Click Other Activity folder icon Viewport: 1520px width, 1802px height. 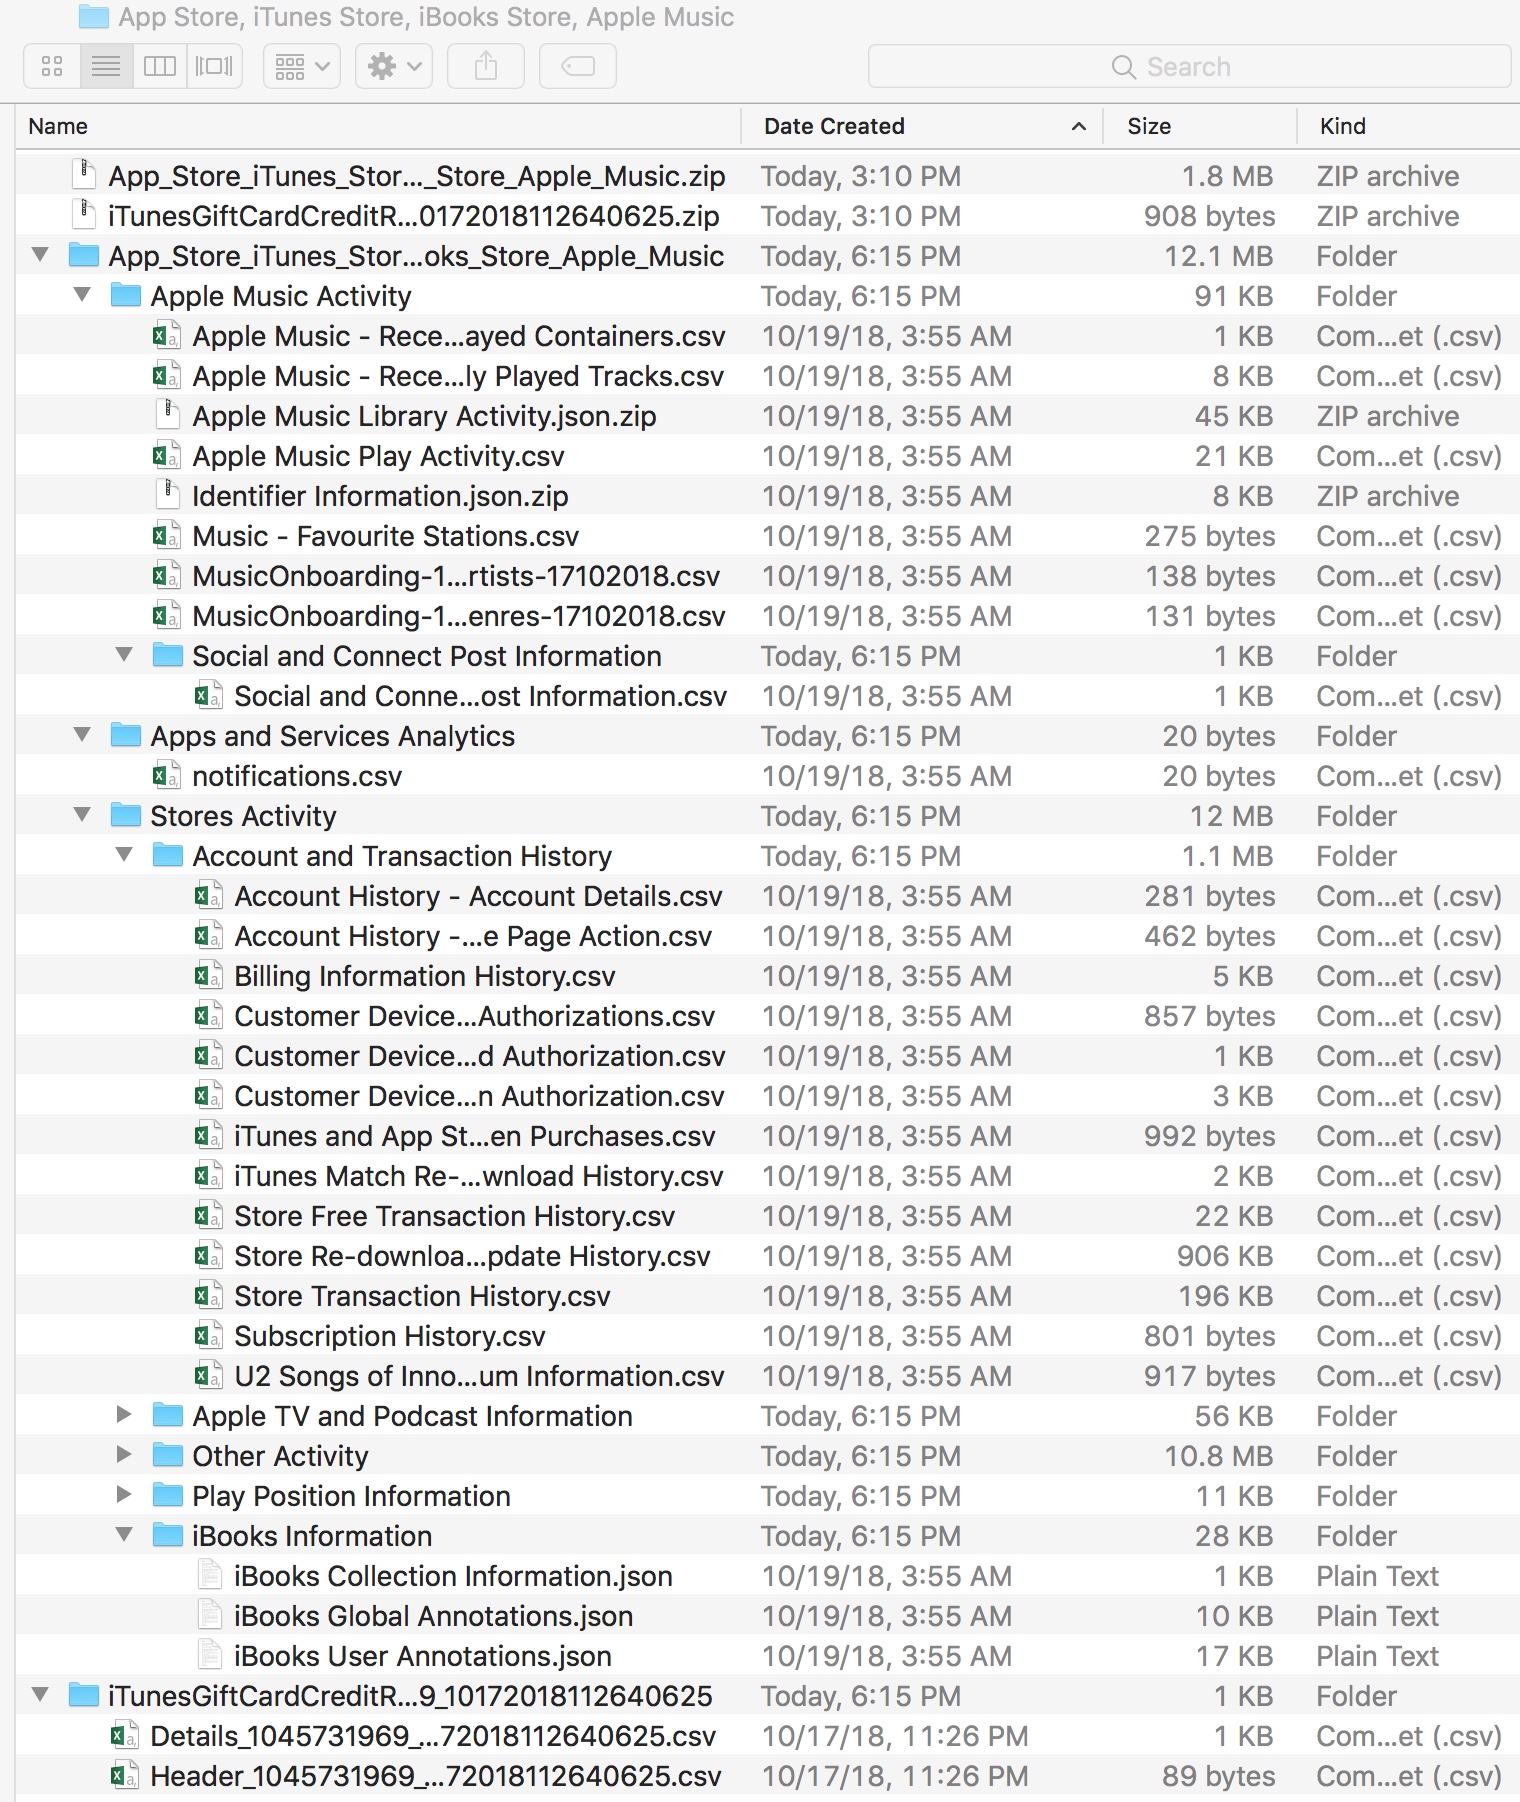click(167, 1455)
